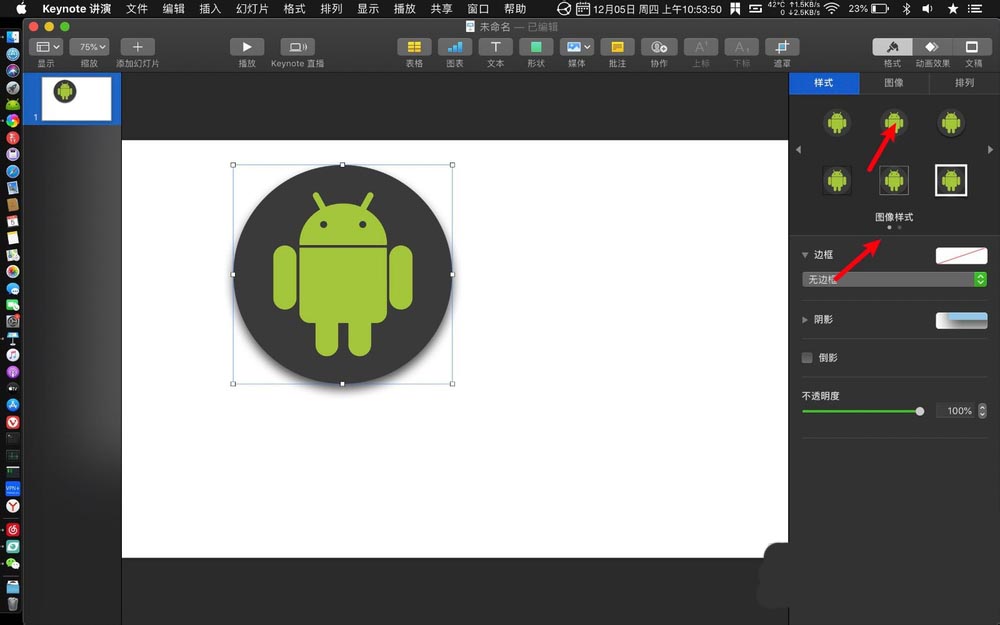Apply the top-right image style preset

[950, 122]
